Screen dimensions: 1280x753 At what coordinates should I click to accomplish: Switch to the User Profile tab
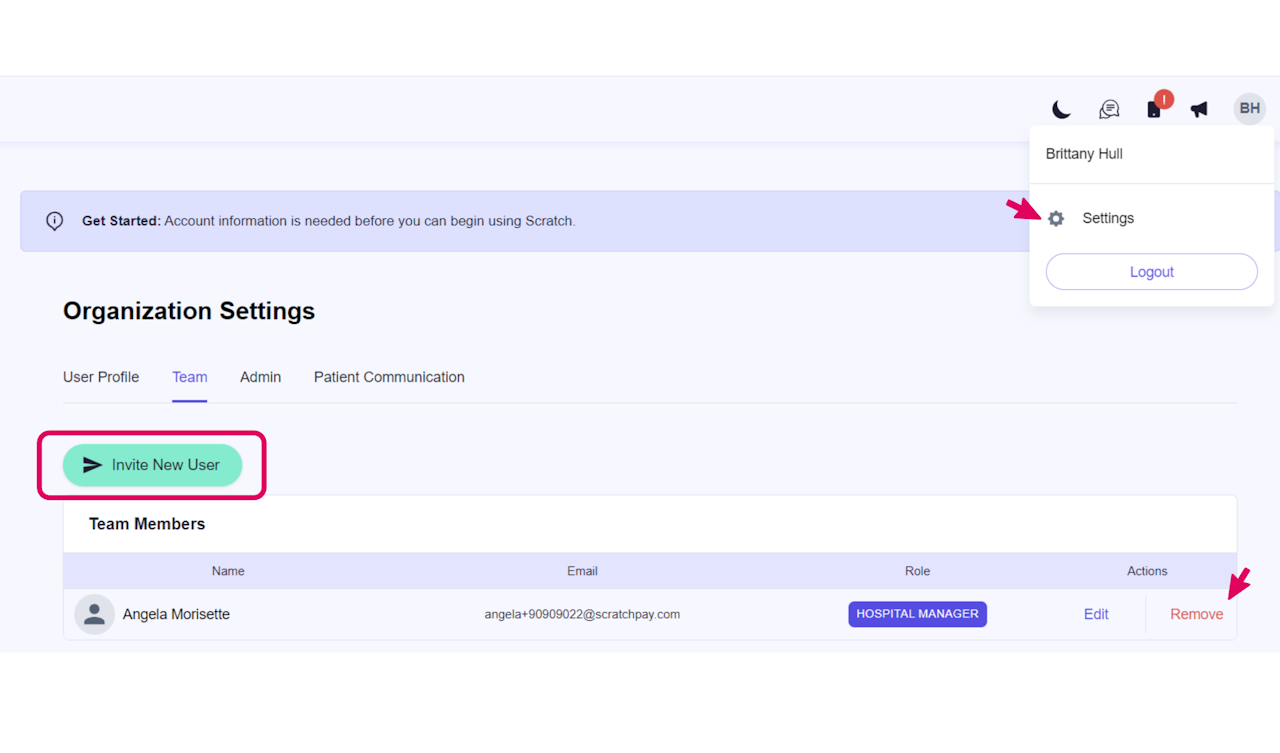pyautogui.click(x=101, y=377)
